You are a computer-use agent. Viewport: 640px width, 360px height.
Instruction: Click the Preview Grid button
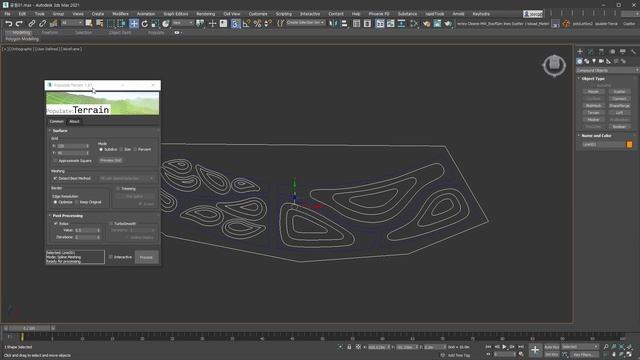click(x=111, y=160)
